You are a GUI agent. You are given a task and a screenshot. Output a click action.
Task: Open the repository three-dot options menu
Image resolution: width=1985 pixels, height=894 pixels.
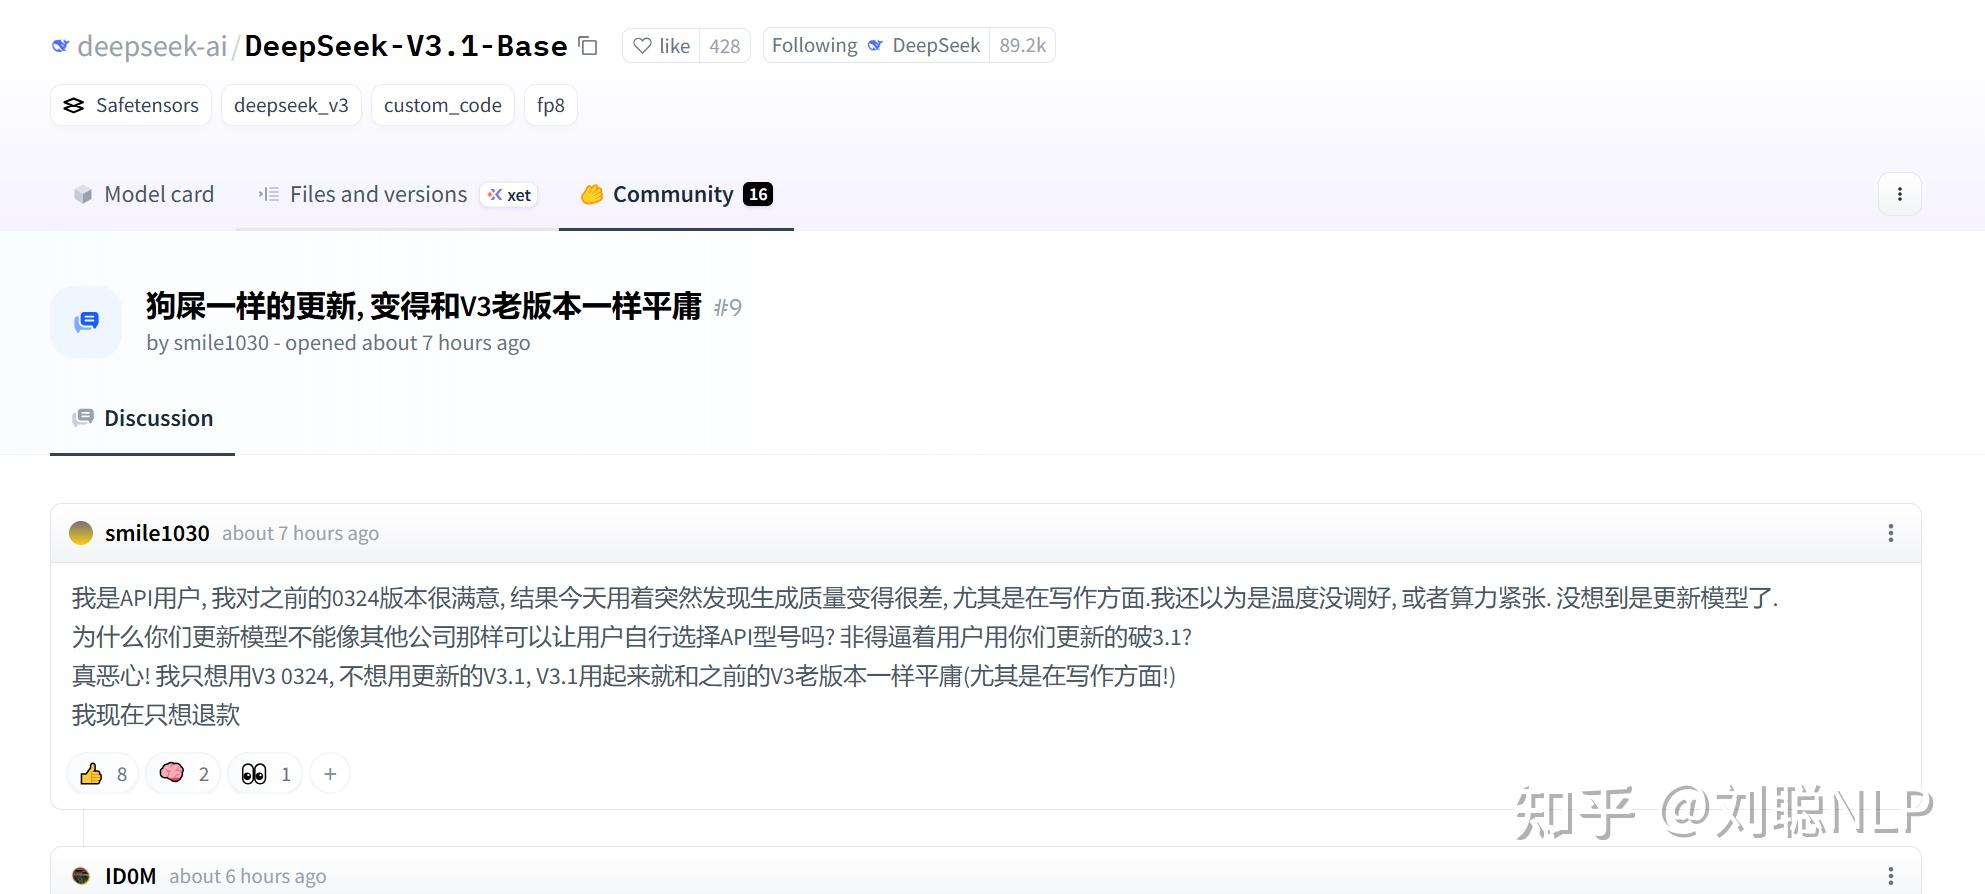click(1900, 194)
